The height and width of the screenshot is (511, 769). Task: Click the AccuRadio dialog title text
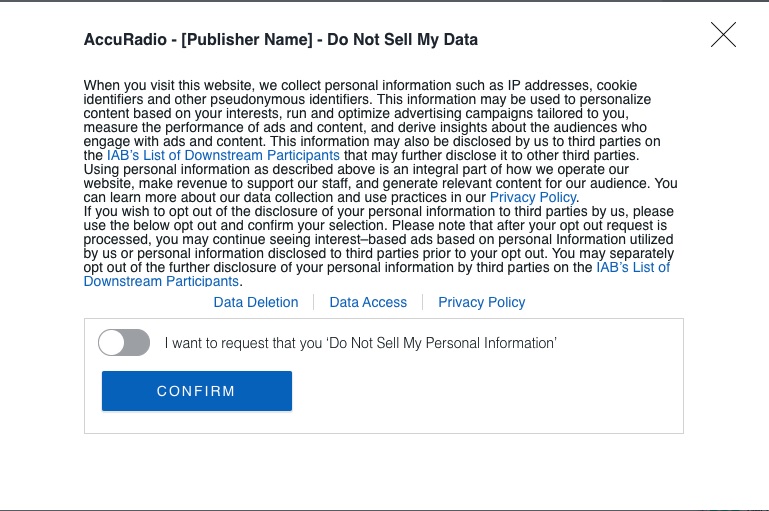coord(280,40)
